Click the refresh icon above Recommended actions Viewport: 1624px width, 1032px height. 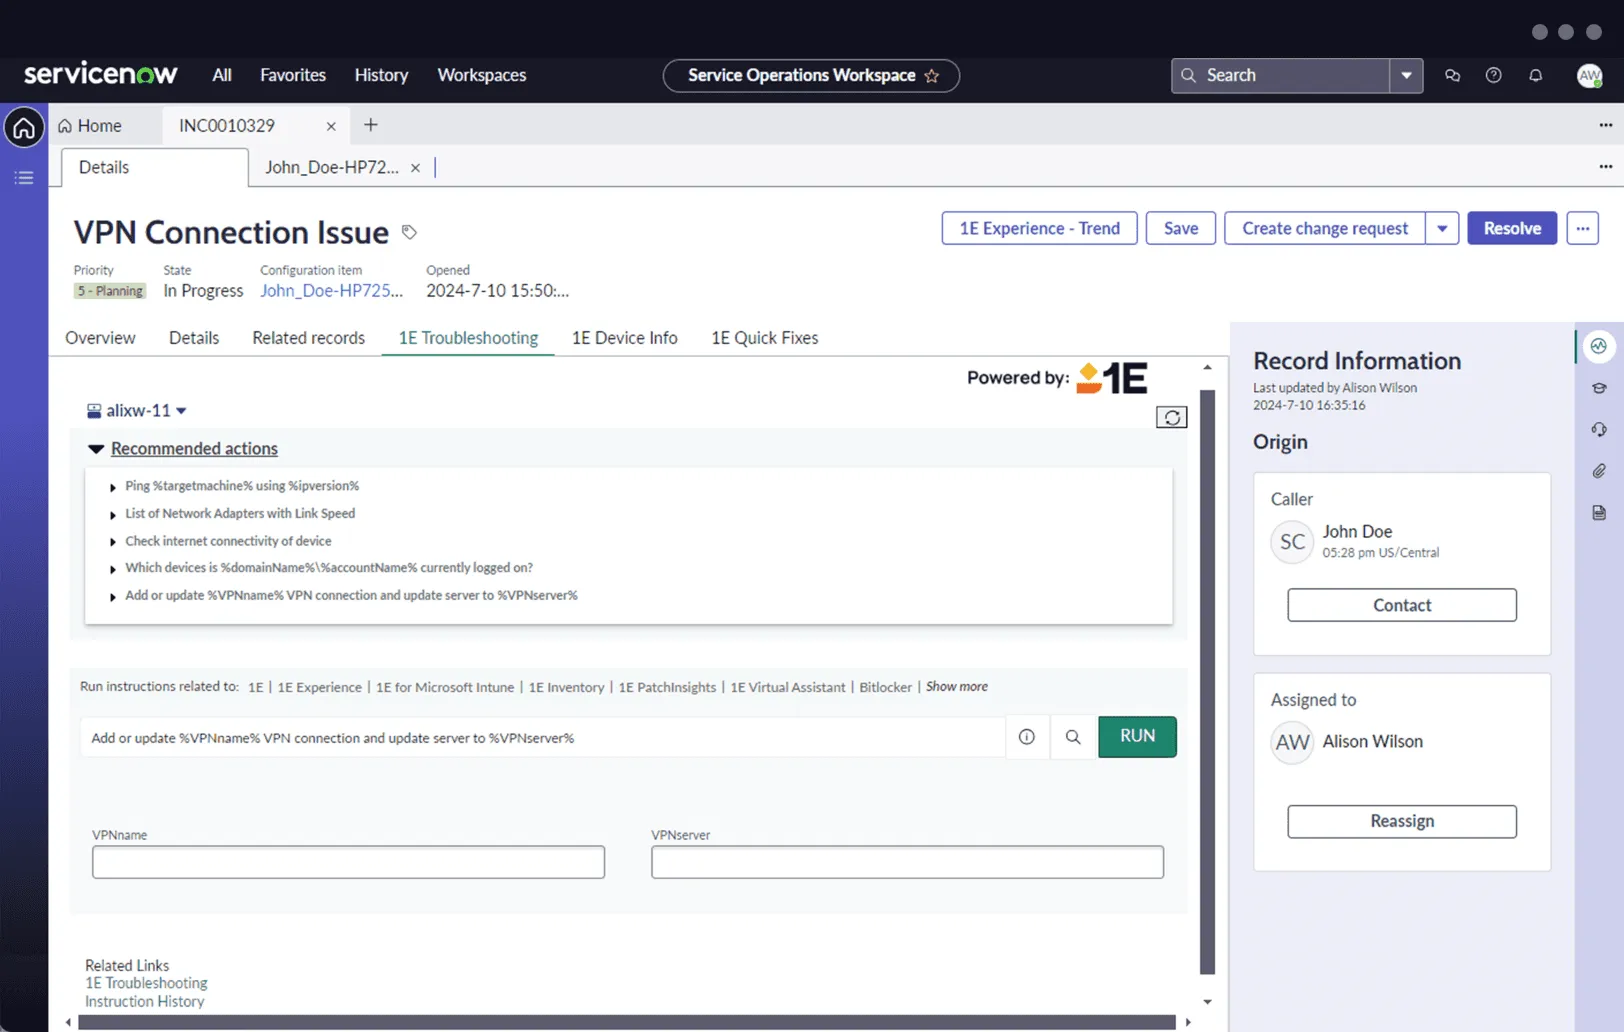click(x=1171, y=417)
